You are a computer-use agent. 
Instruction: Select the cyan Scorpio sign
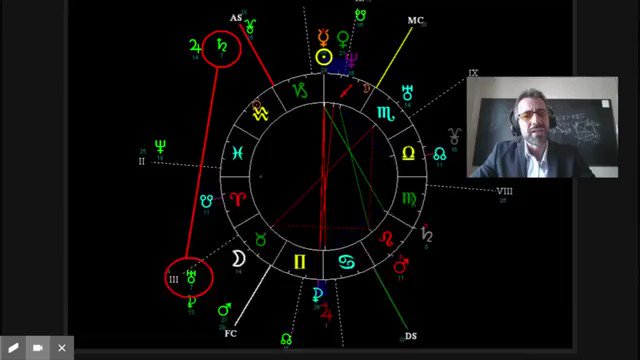[x=385, y=113]
